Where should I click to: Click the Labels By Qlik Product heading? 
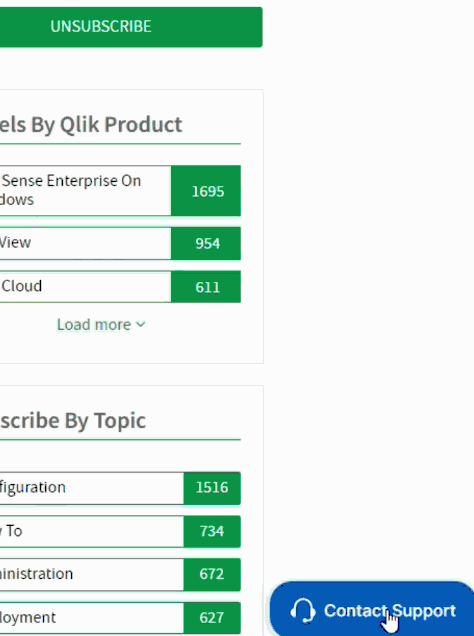(x=91, y=124)
